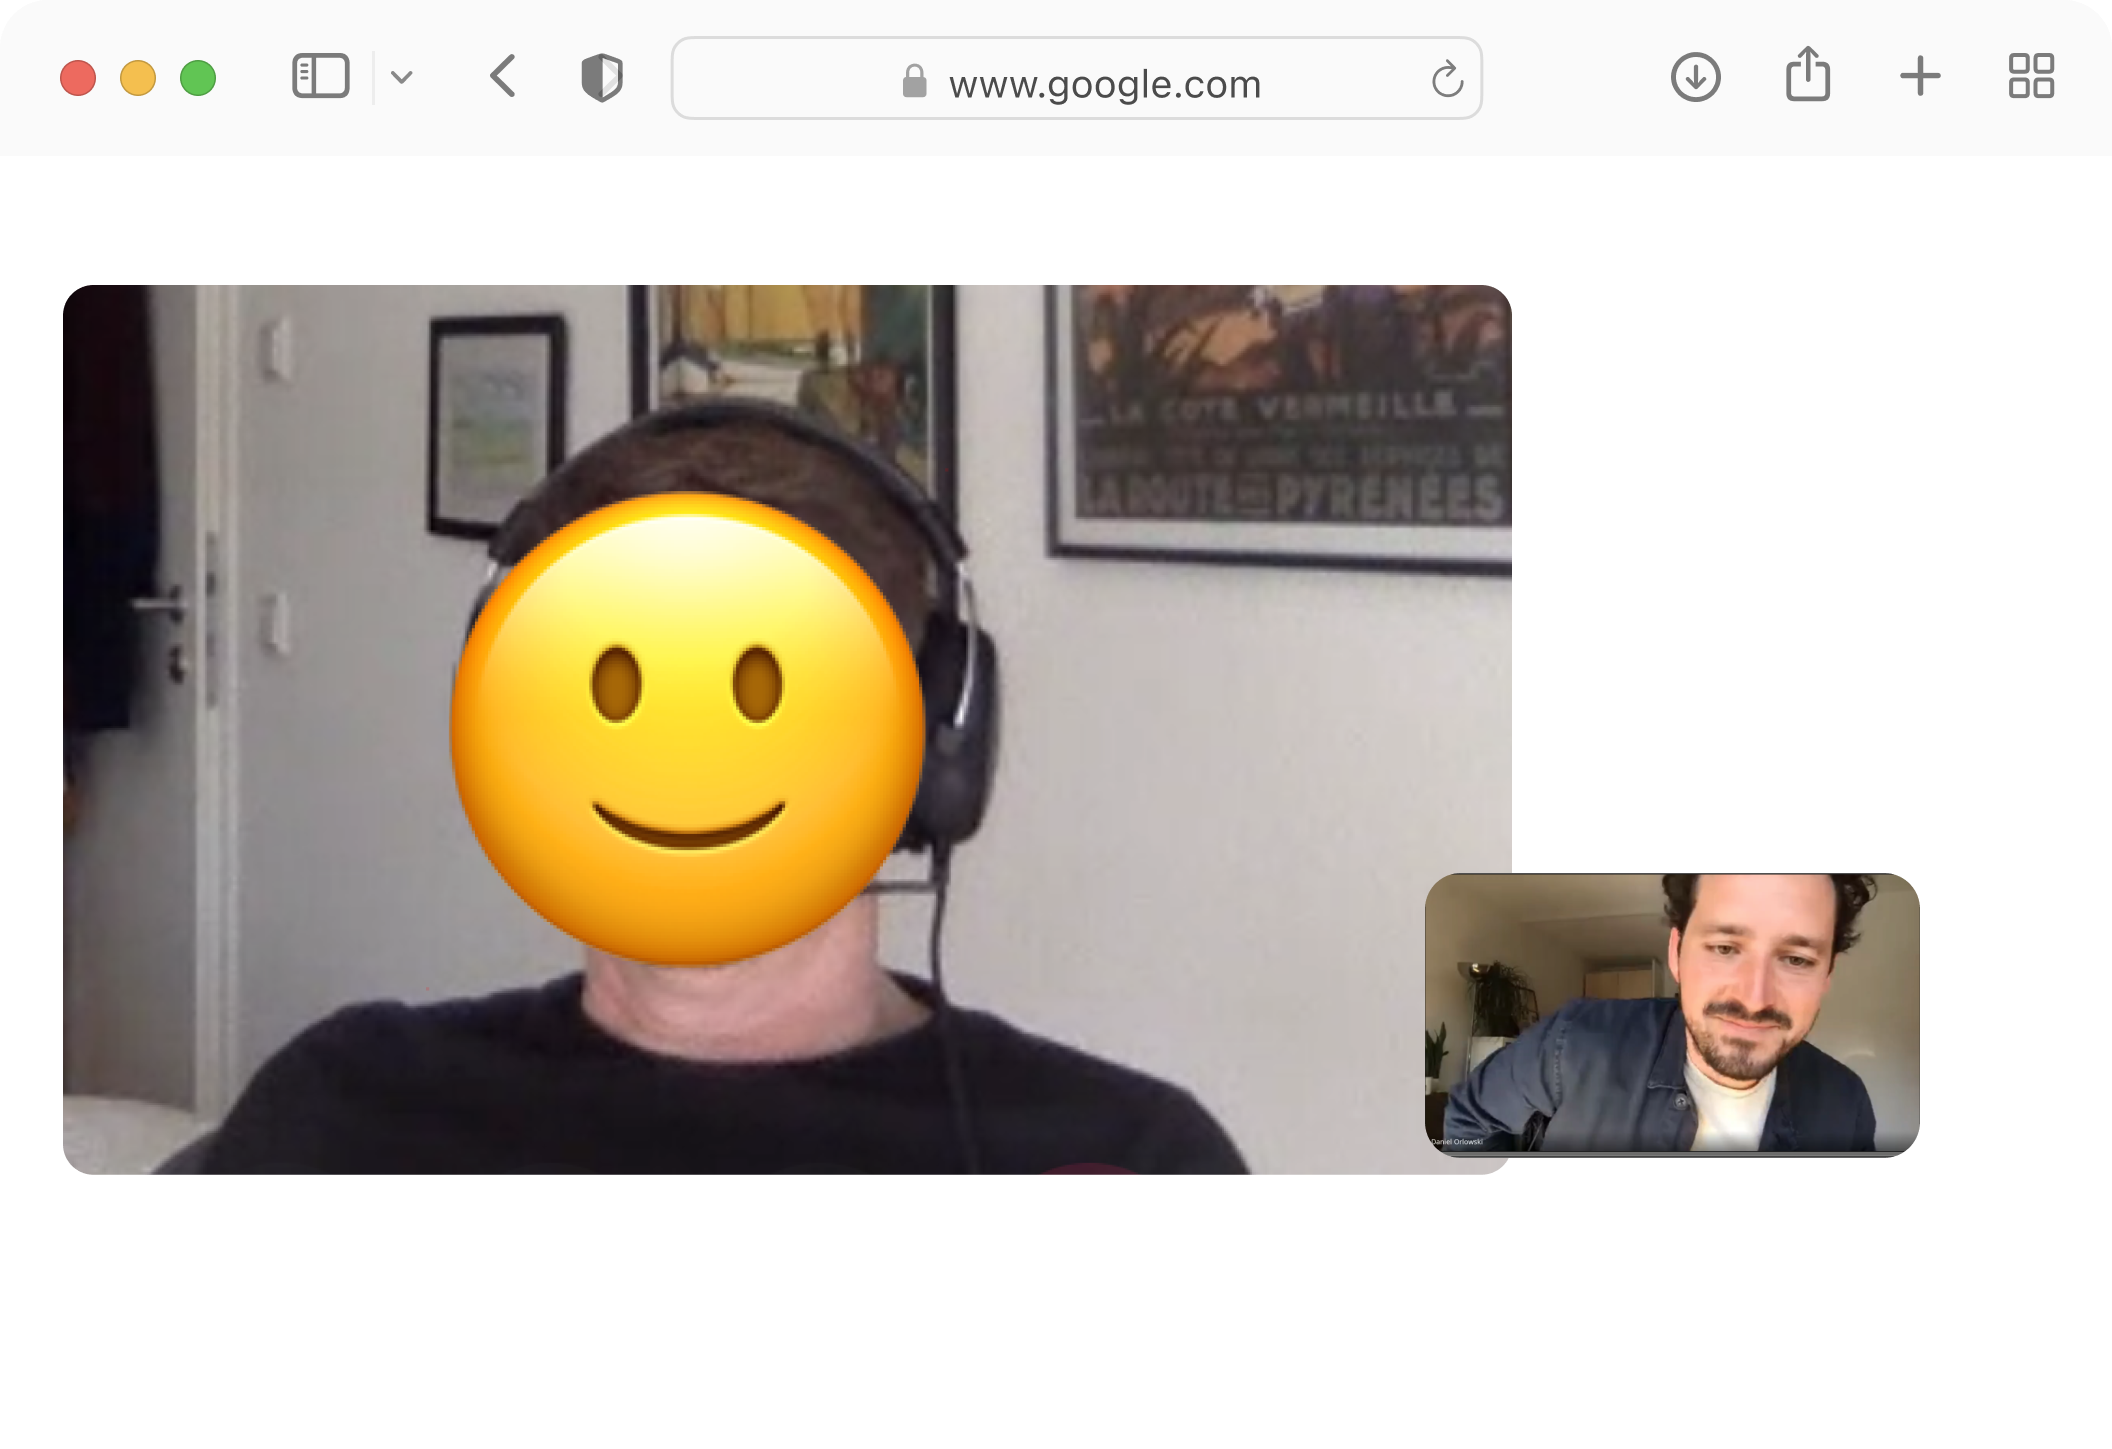This screenshot has height=1449, width=2112.
Task: Expand the tab group chevron dropdown
Action: (x=402, y=77)
